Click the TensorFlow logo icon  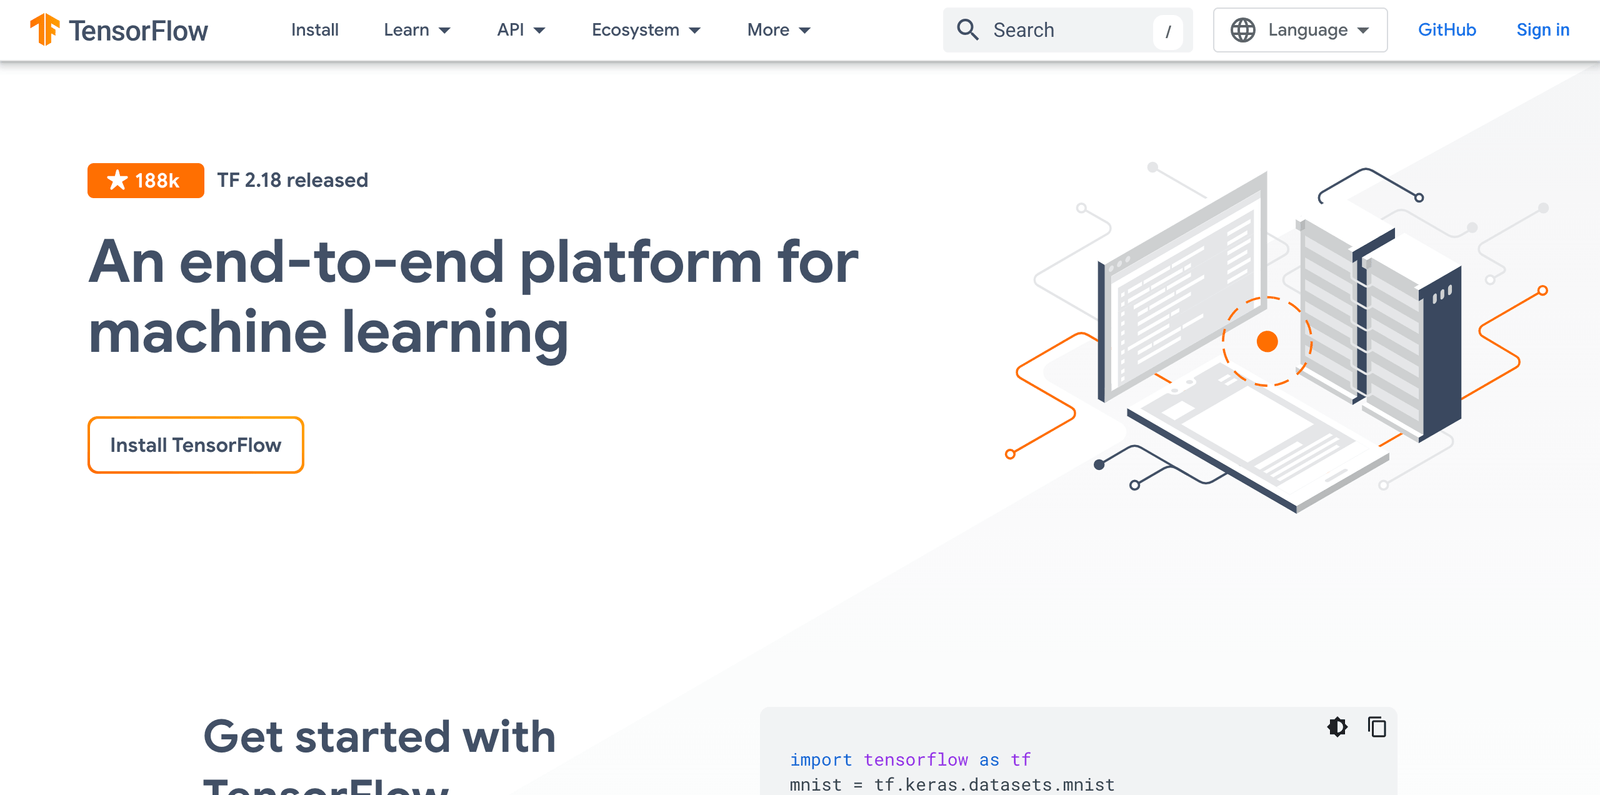click(45, 30)
